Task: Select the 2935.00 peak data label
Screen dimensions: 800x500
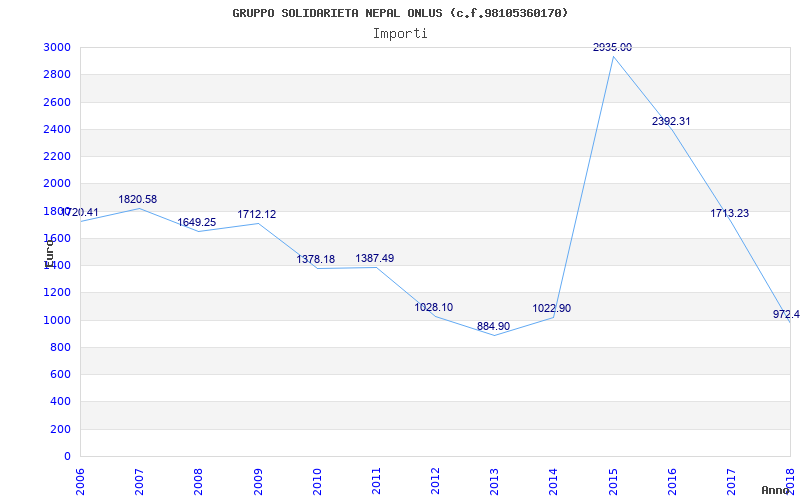Action: pyautogui.click(x=613, y=47)
